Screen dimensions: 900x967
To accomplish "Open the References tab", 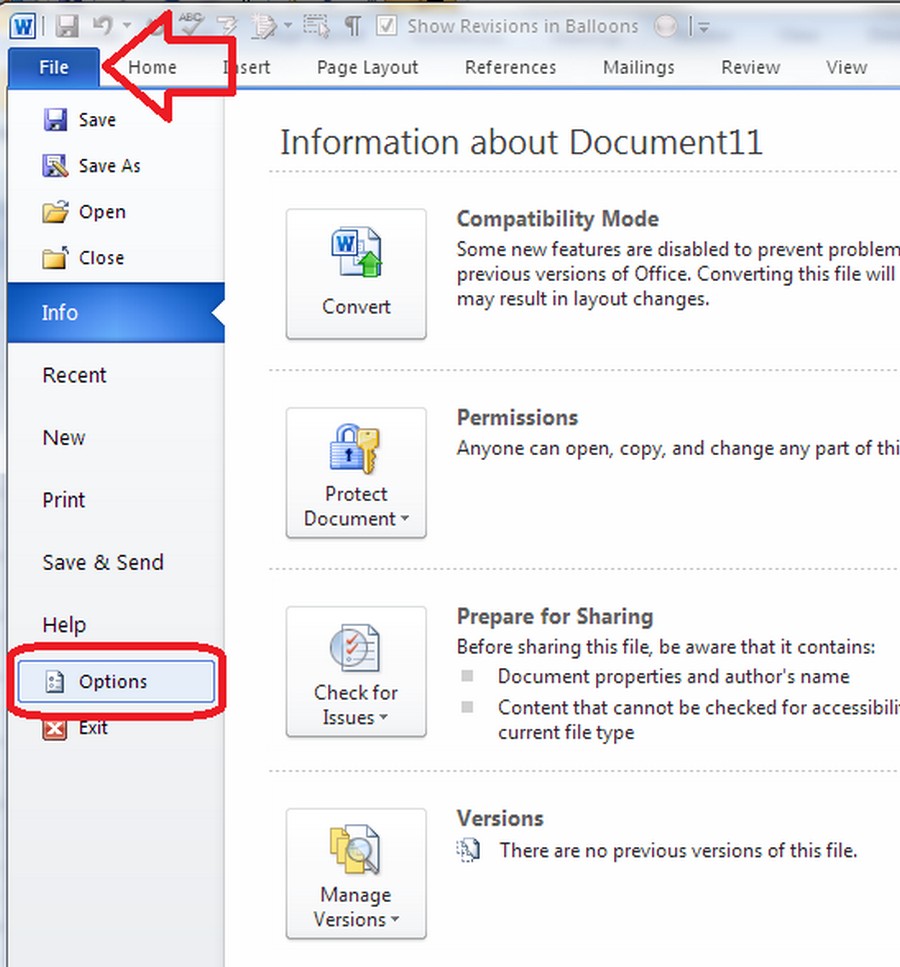I will tap(511, 67).
